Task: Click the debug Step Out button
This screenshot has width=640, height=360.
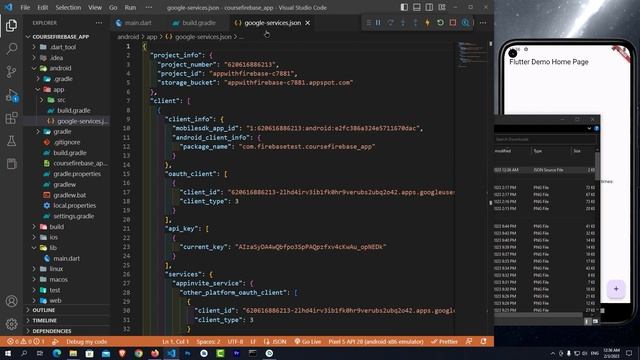Action: click(x=415, y=23)
